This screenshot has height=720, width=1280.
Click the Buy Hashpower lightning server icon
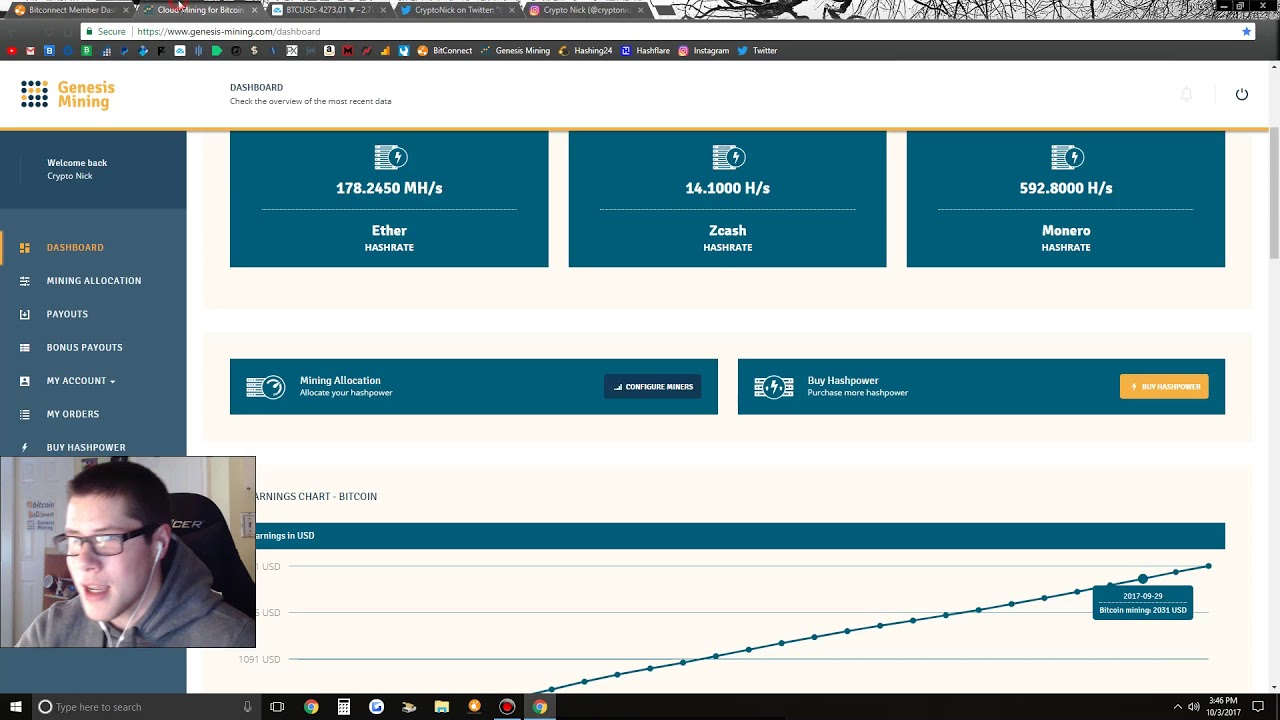coord(773,386)
